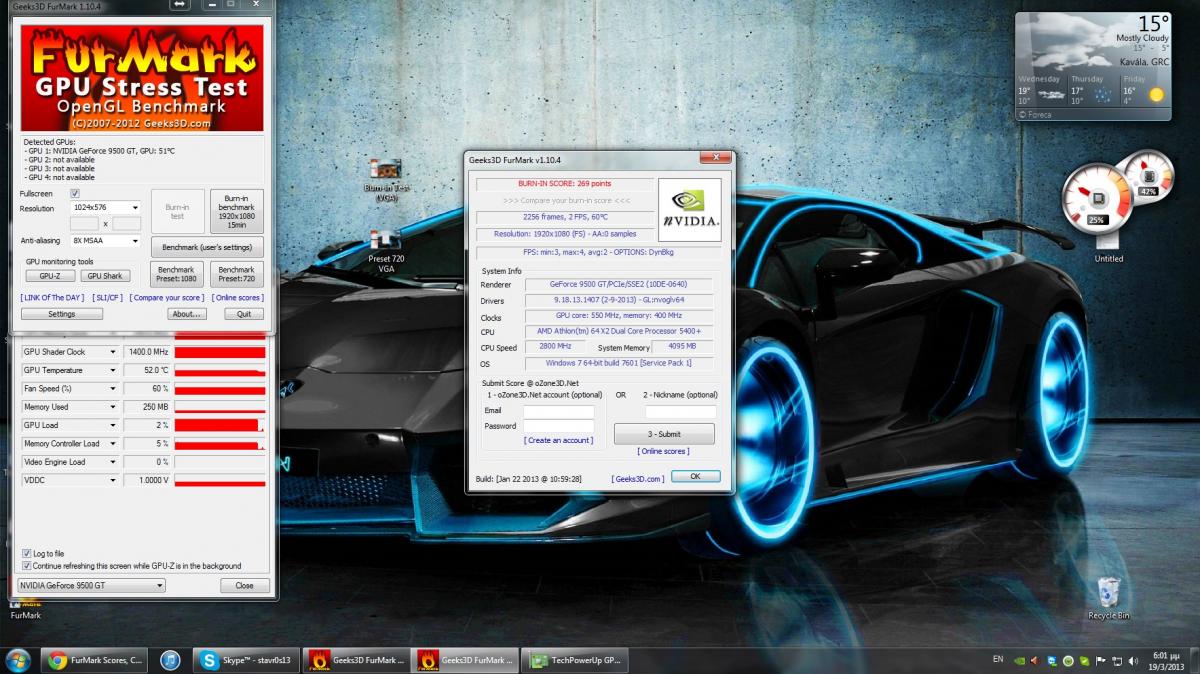Open the LINK Of The DAY link
The height and width of the screenshot is (674, 1200).
(x=52, y=298)
